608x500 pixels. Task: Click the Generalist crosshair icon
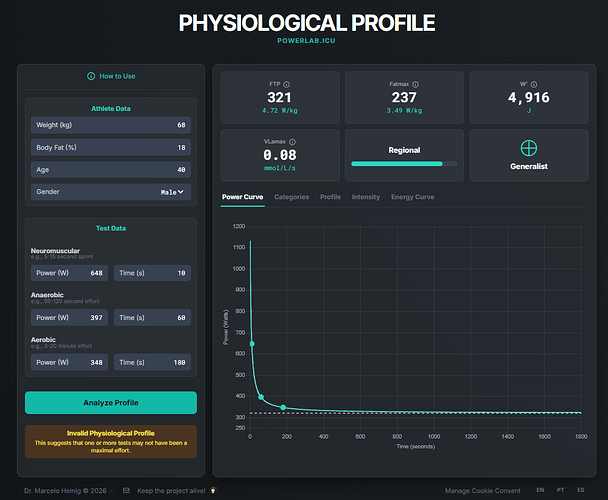click(529, 148)
